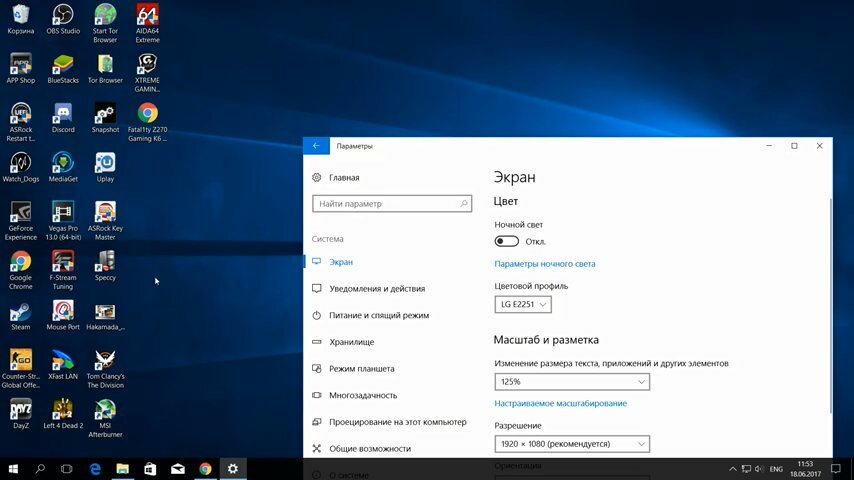Open taskbar search magnifier

[40, 469]
